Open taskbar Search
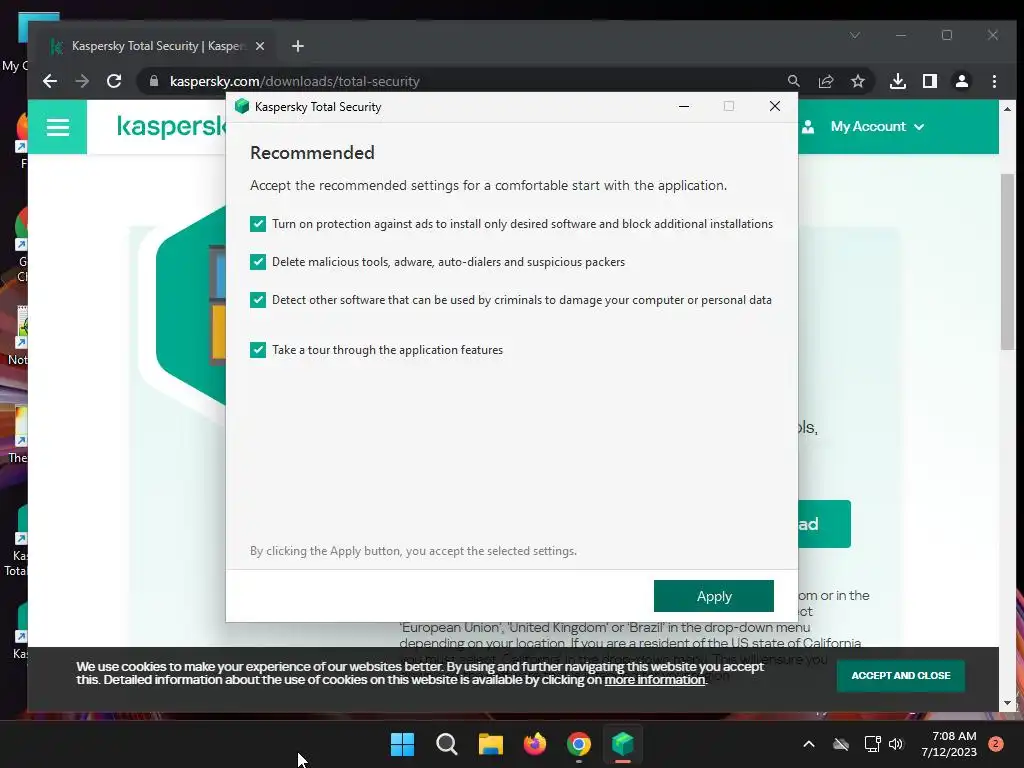The image size is (1024, 768). click(447, 744)
